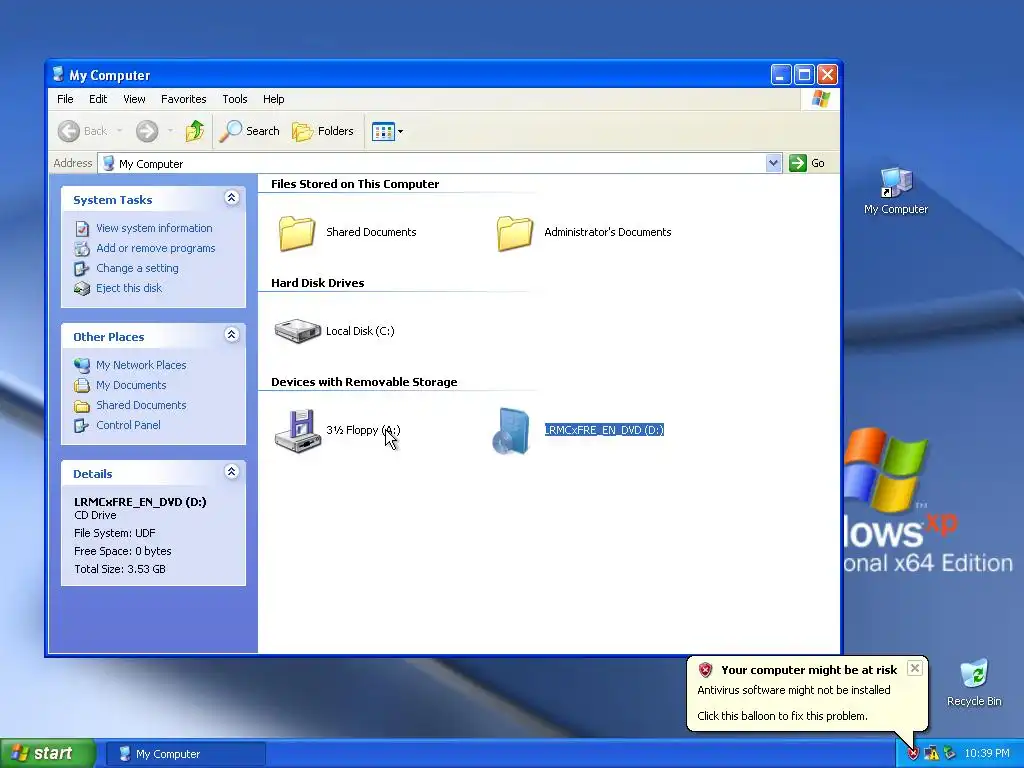Click the Windows flag logo in menu bar
The width and height of the screenshot is (1024, 768).
pos(820,99)
